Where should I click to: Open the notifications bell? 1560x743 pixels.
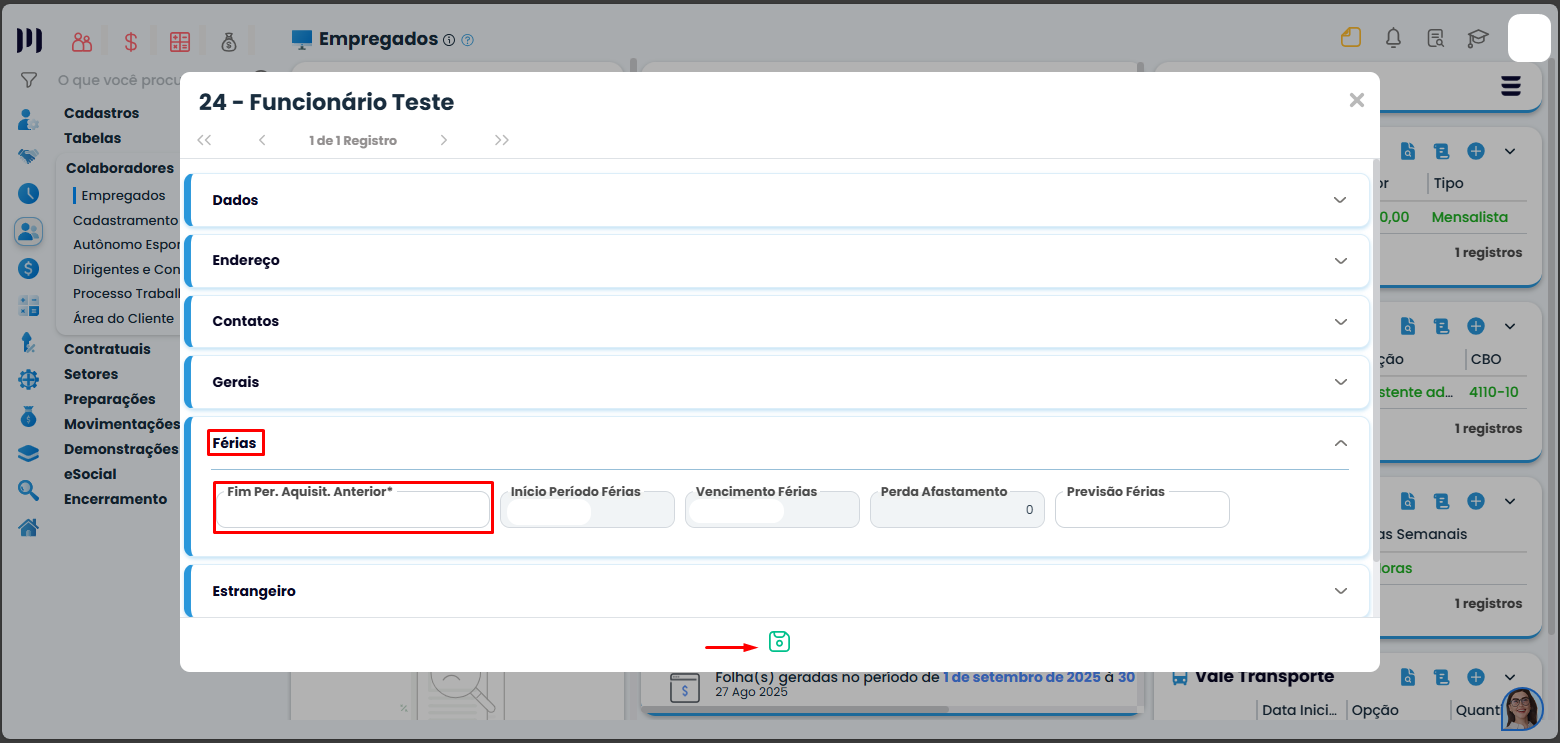1393,38
